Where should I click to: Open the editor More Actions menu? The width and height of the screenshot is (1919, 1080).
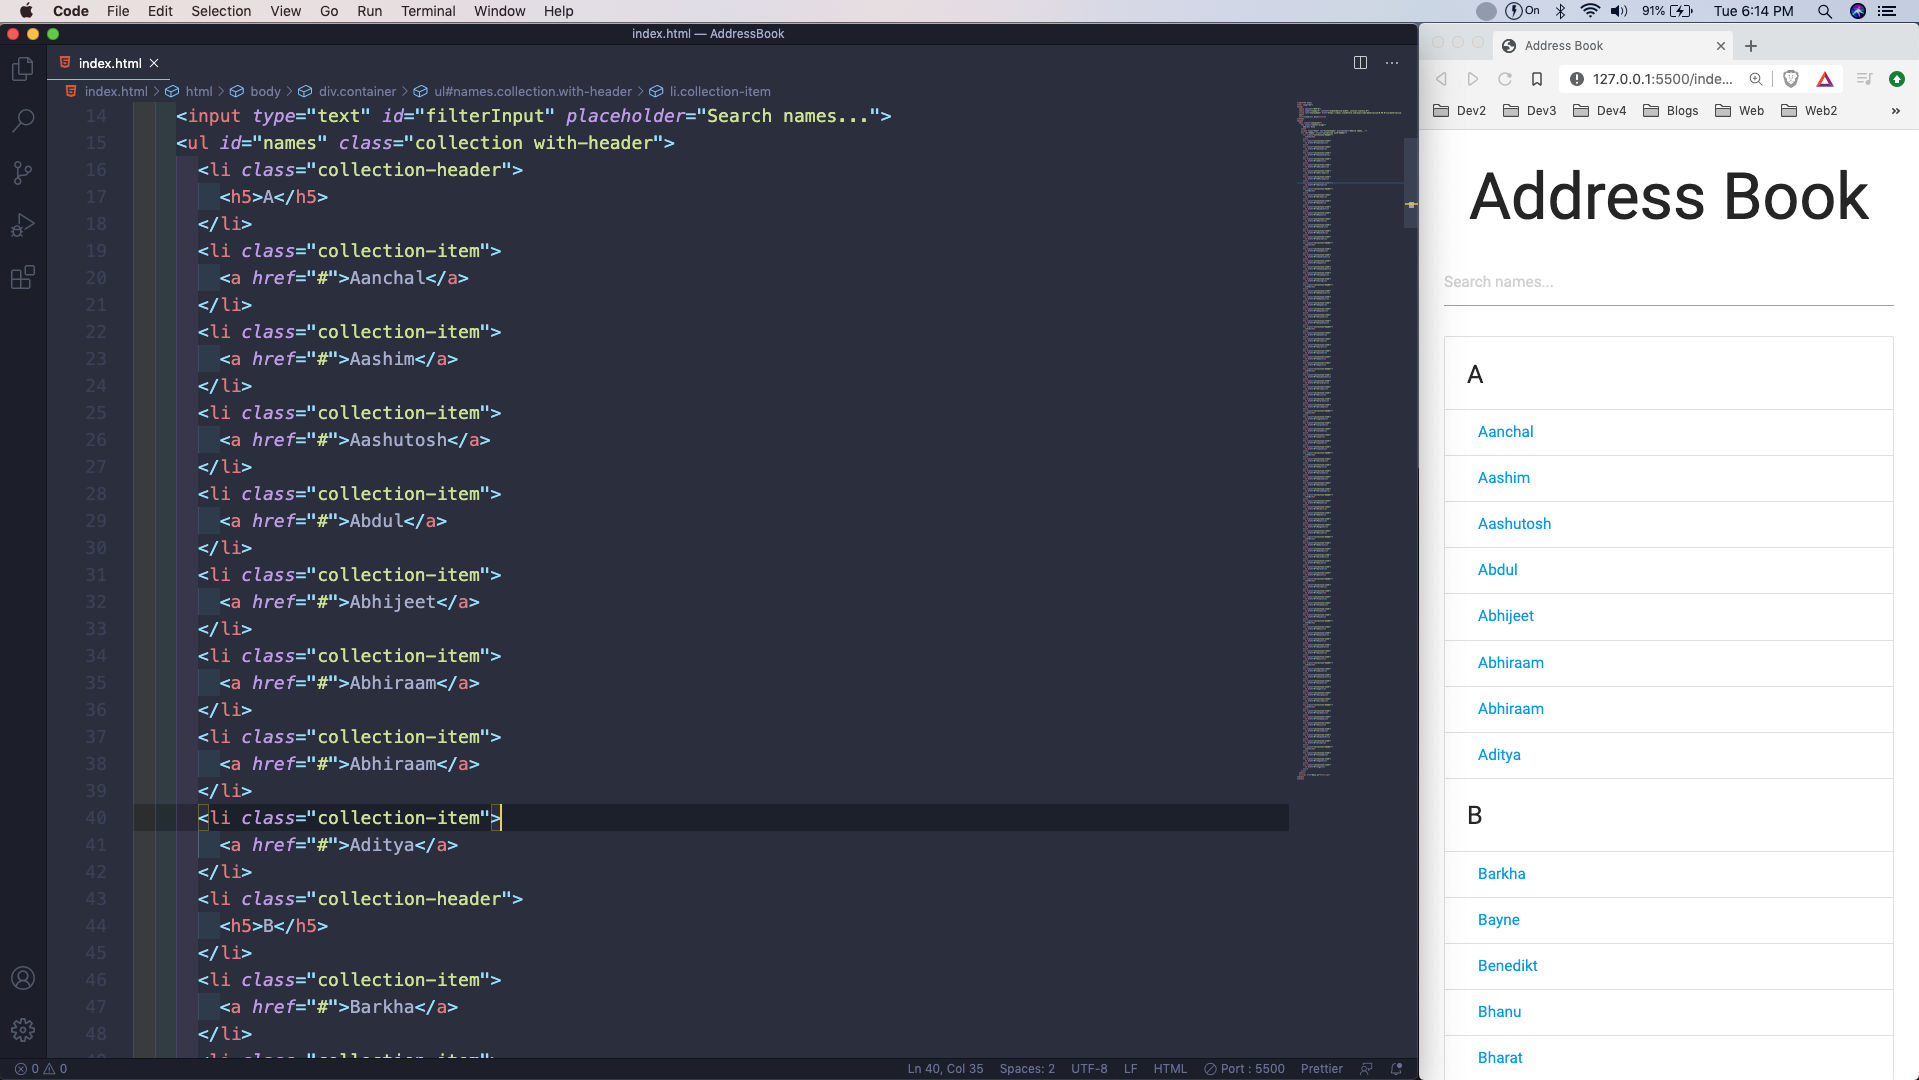click(x=1392, y=63)
